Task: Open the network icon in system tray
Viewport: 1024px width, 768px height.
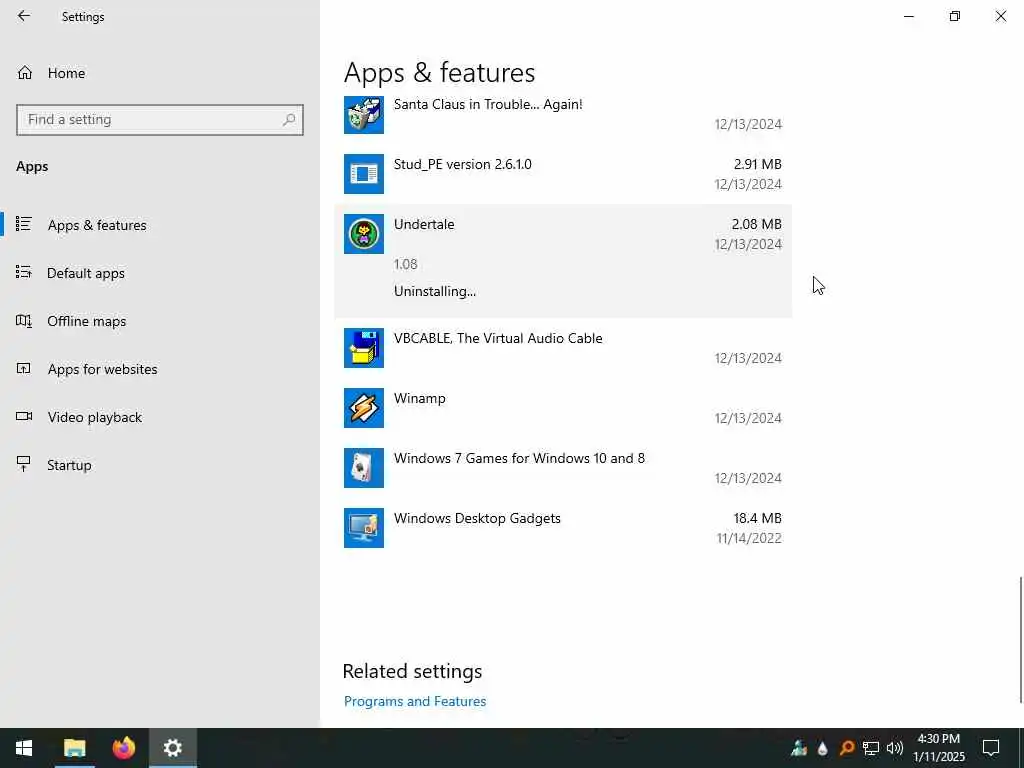Action: pyautogui.click(x=871, y=748)
